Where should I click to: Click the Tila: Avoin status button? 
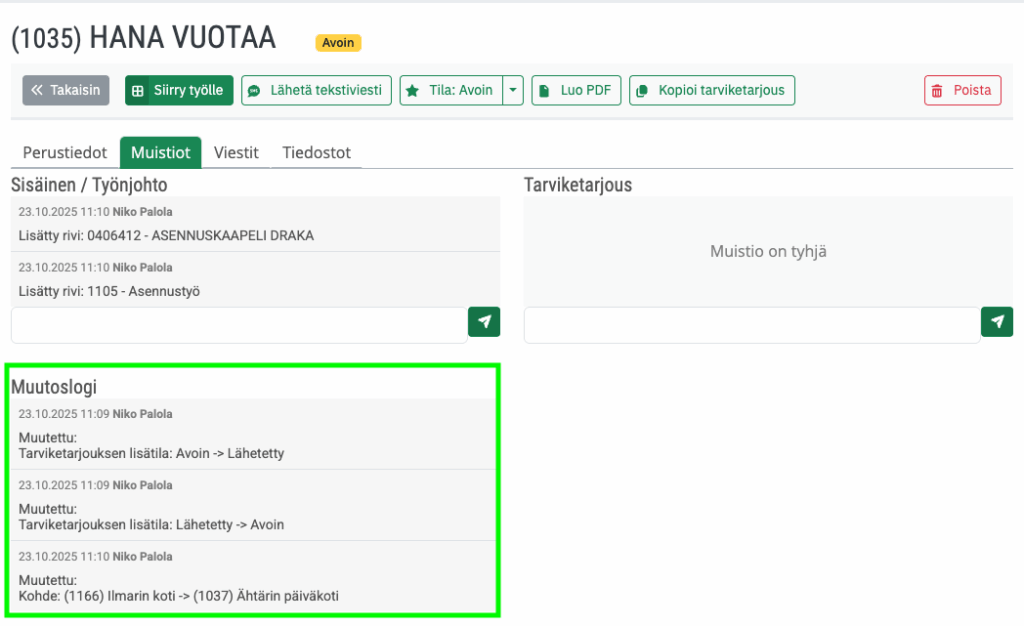[451, 90]
